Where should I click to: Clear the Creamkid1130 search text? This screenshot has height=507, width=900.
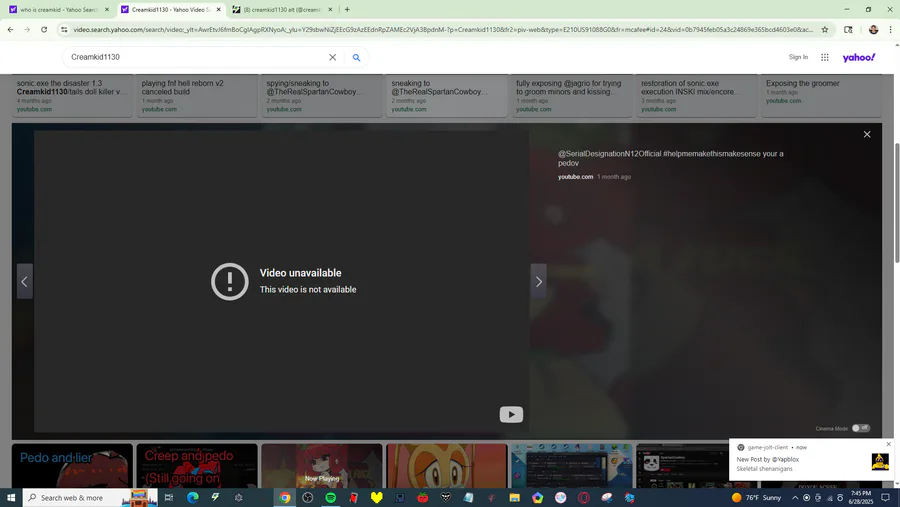[x=332, y=57]
